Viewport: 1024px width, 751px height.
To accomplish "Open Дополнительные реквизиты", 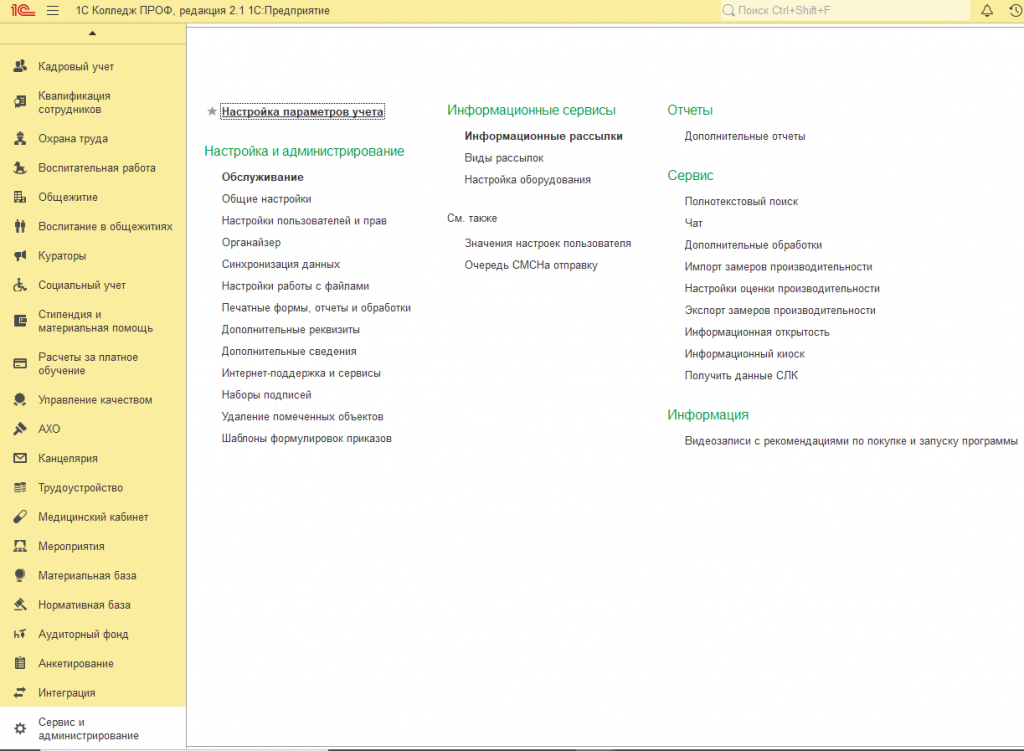I will tap(291, 330).
